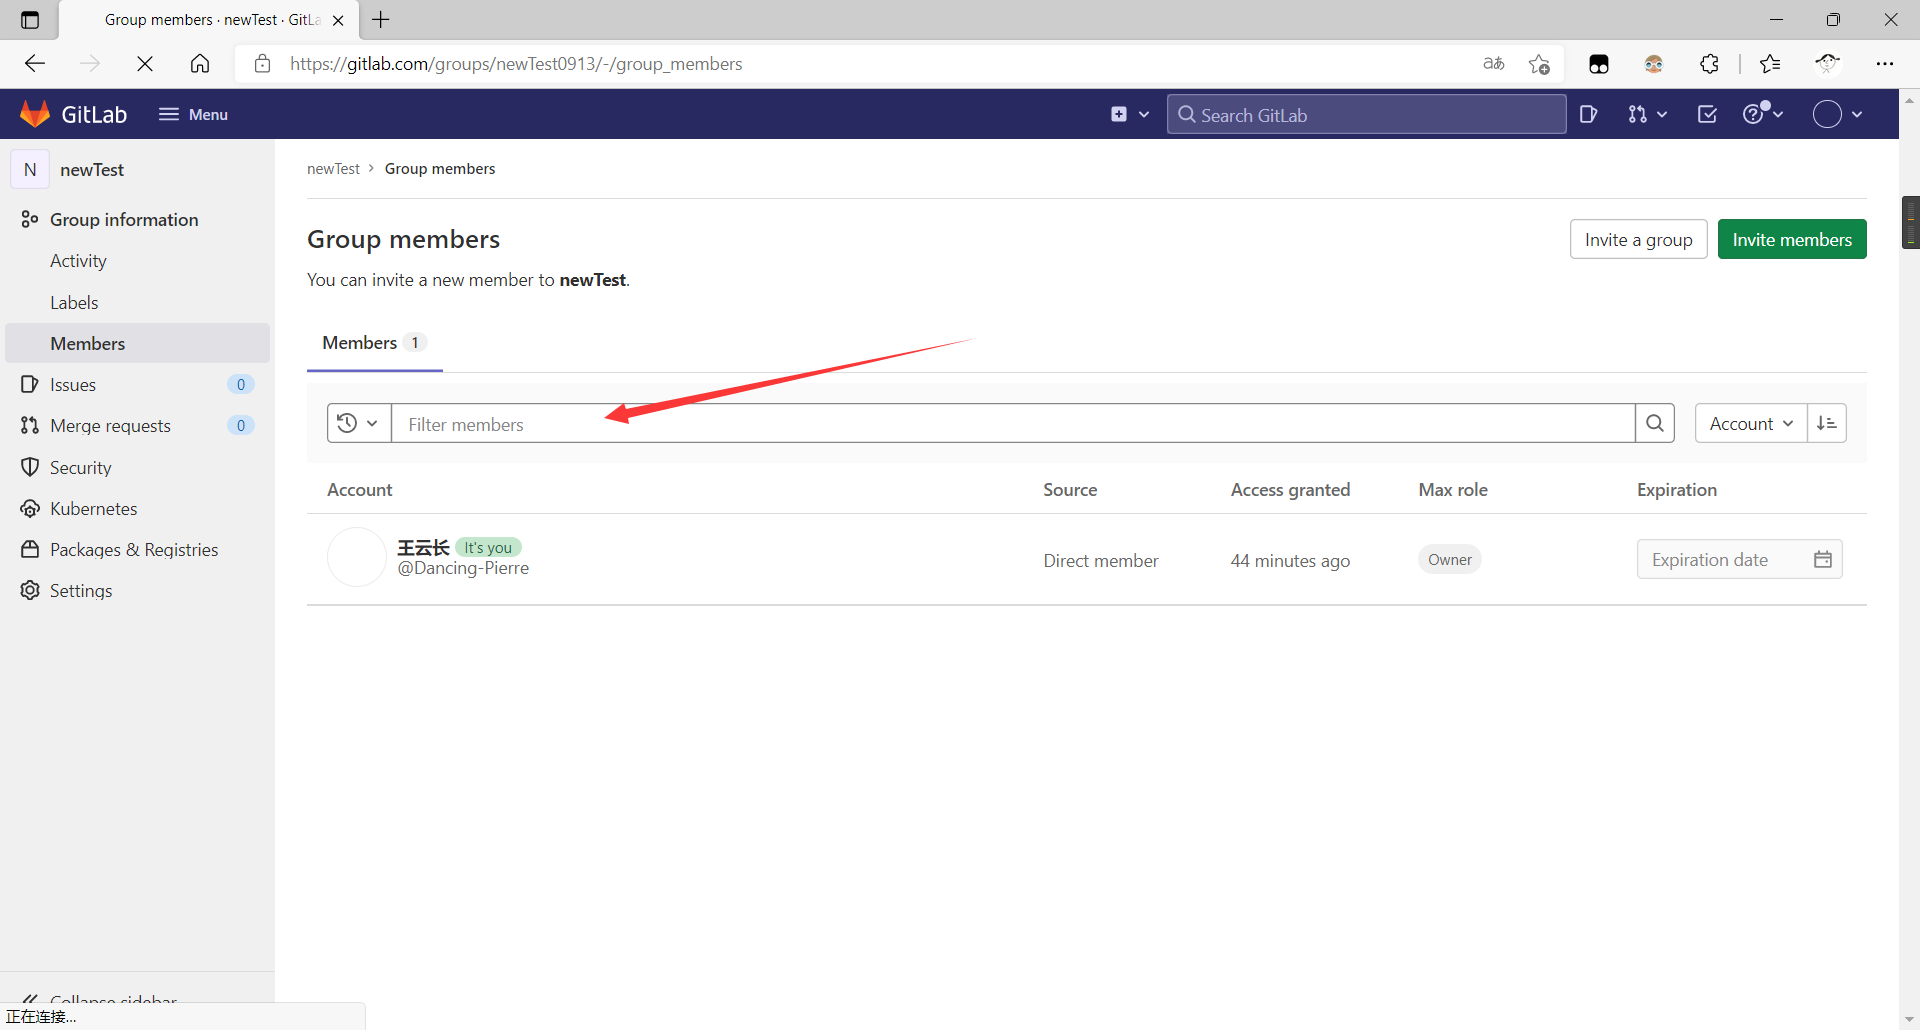Click the member's avatar image
This screenshot has width=1920, height=1030.
(x=357, y=557)
